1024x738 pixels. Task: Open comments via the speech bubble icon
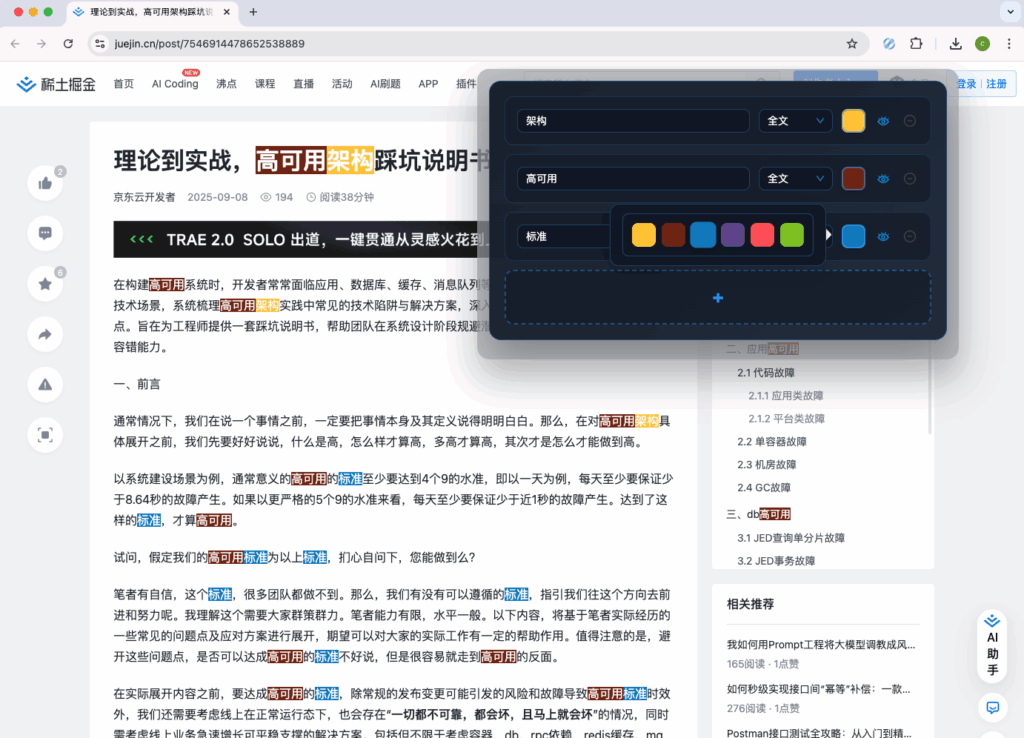click(45, 233)
